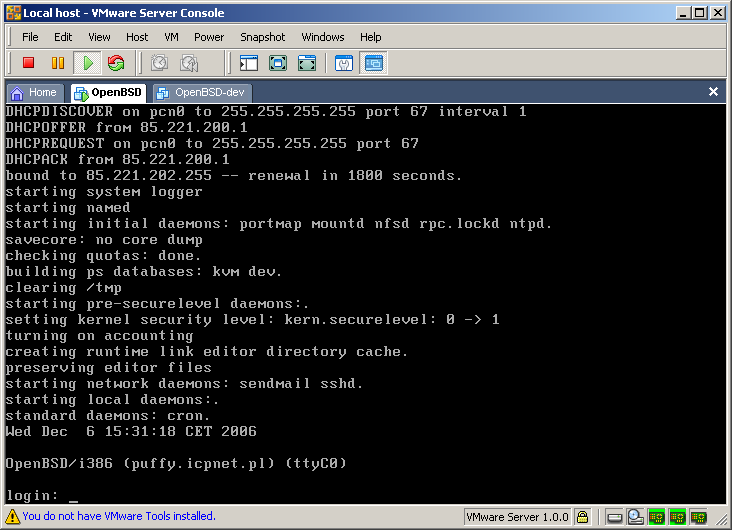
Task: Toggle the inventory sidebar view icon
Action: (249, 63)
